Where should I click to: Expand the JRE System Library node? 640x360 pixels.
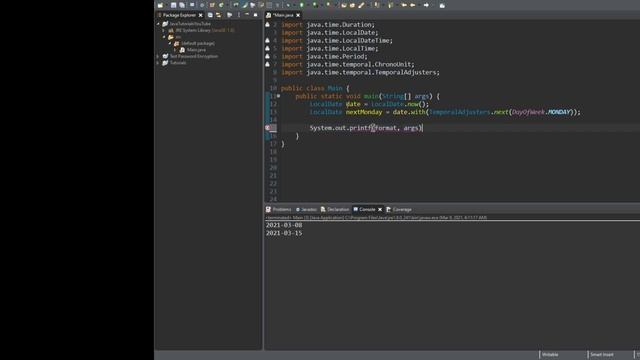pos(164,30)
